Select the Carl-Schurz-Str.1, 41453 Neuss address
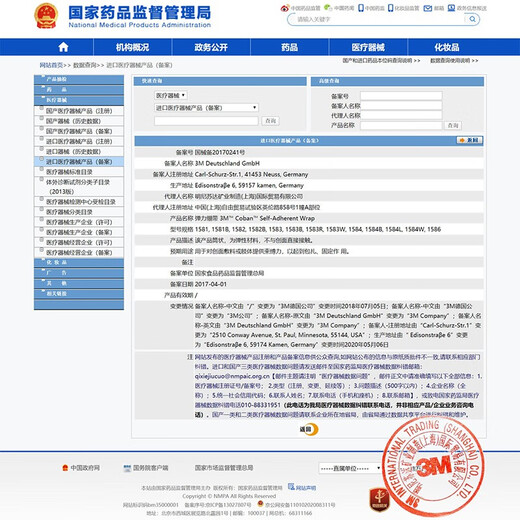Viewport: 520px width, 520px height. tap(251, 174)
